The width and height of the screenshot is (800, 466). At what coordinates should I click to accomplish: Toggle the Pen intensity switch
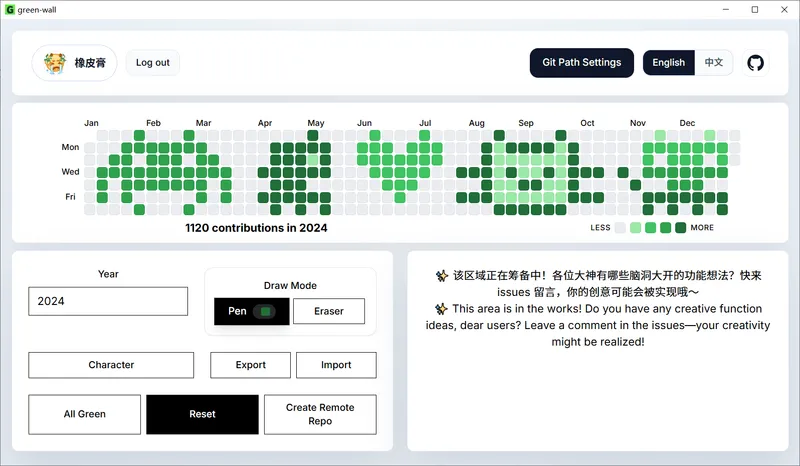[265, 311]
